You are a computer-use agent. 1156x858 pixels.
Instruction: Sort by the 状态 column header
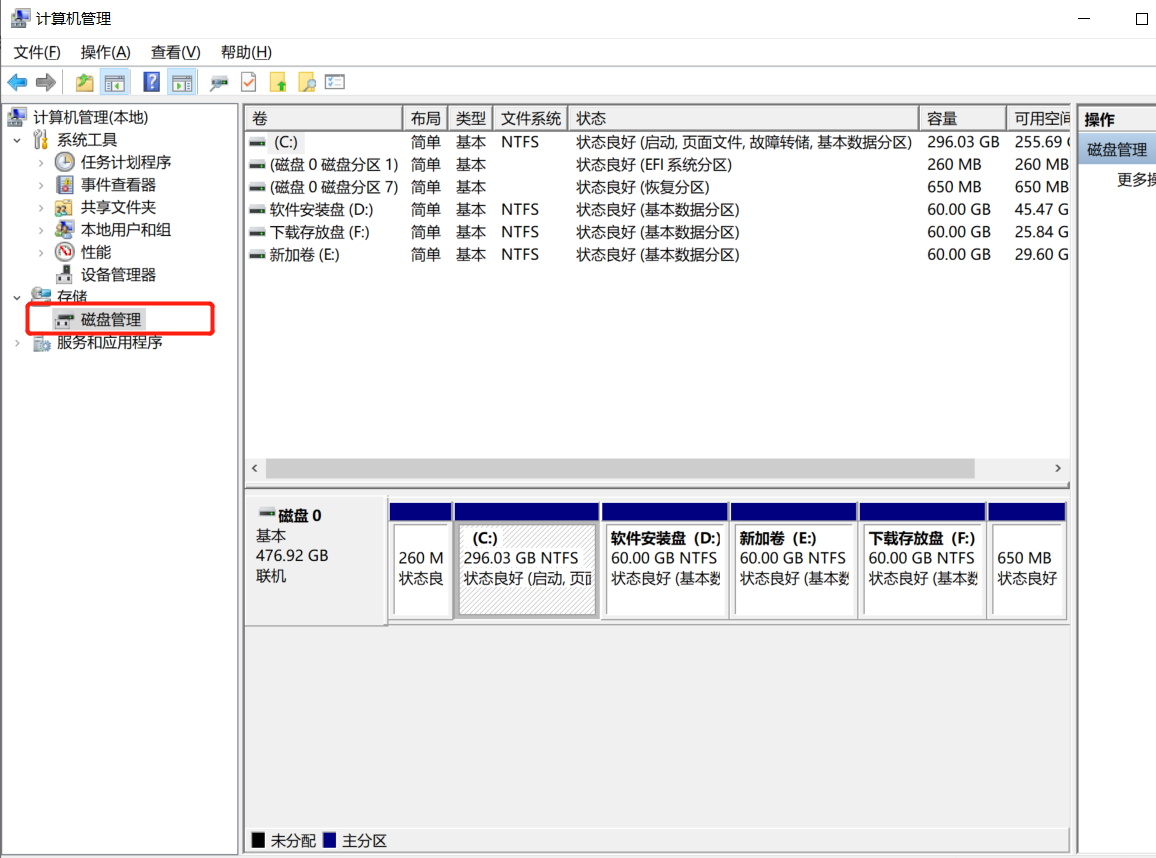point(744,118)
